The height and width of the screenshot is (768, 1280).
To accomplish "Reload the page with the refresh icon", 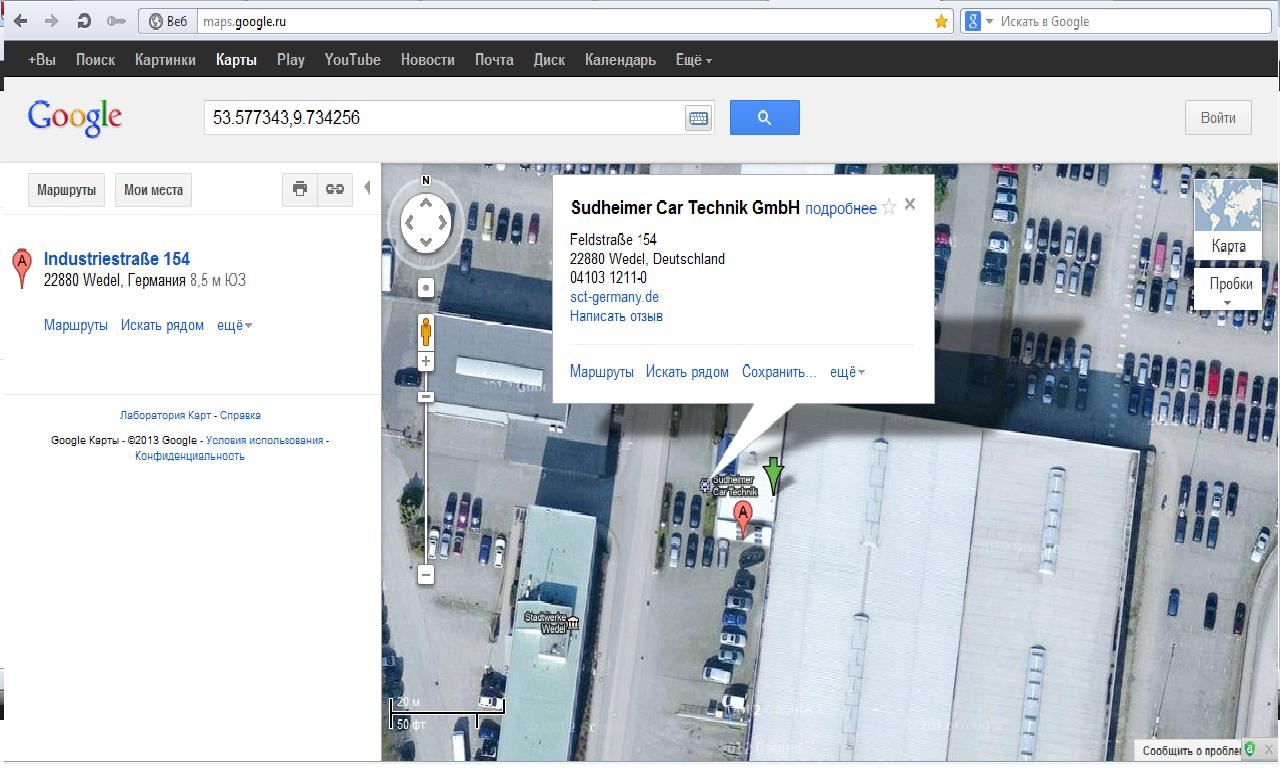I will [84, 21].
